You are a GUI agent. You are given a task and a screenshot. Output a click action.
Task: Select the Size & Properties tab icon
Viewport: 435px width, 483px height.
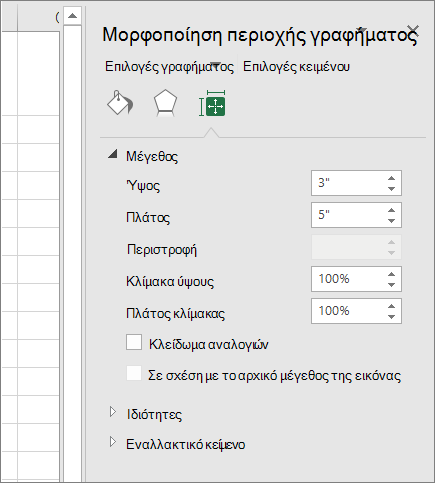[x=212, y=103]
